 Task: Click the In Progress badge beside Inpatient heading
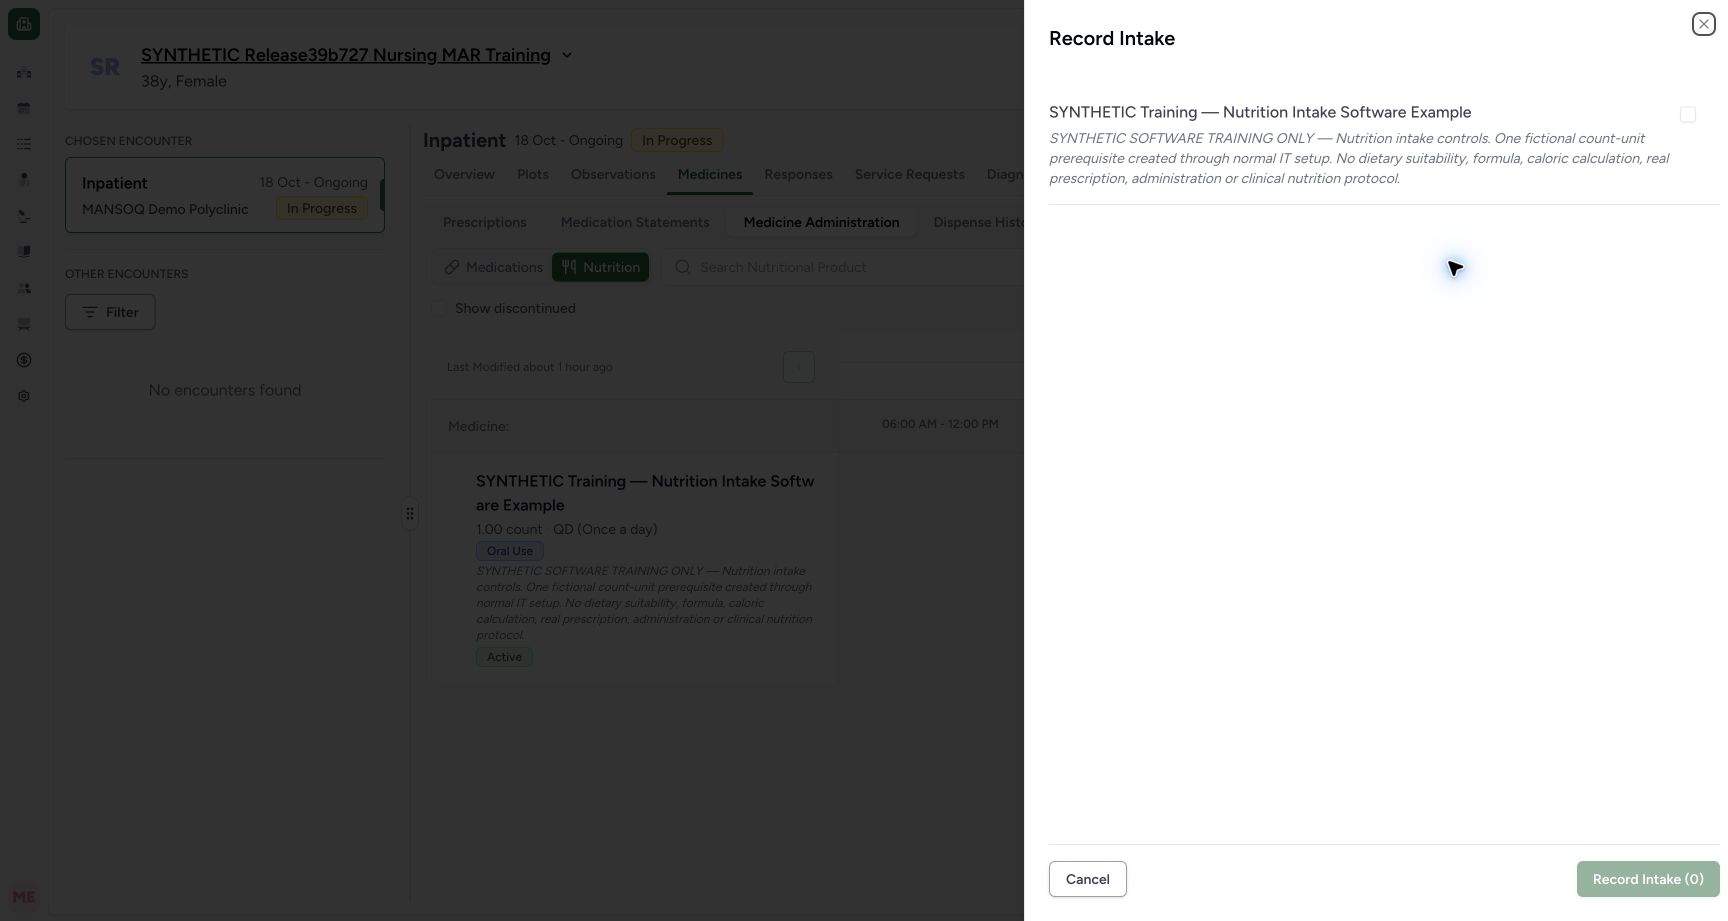[x=677, y=140]
